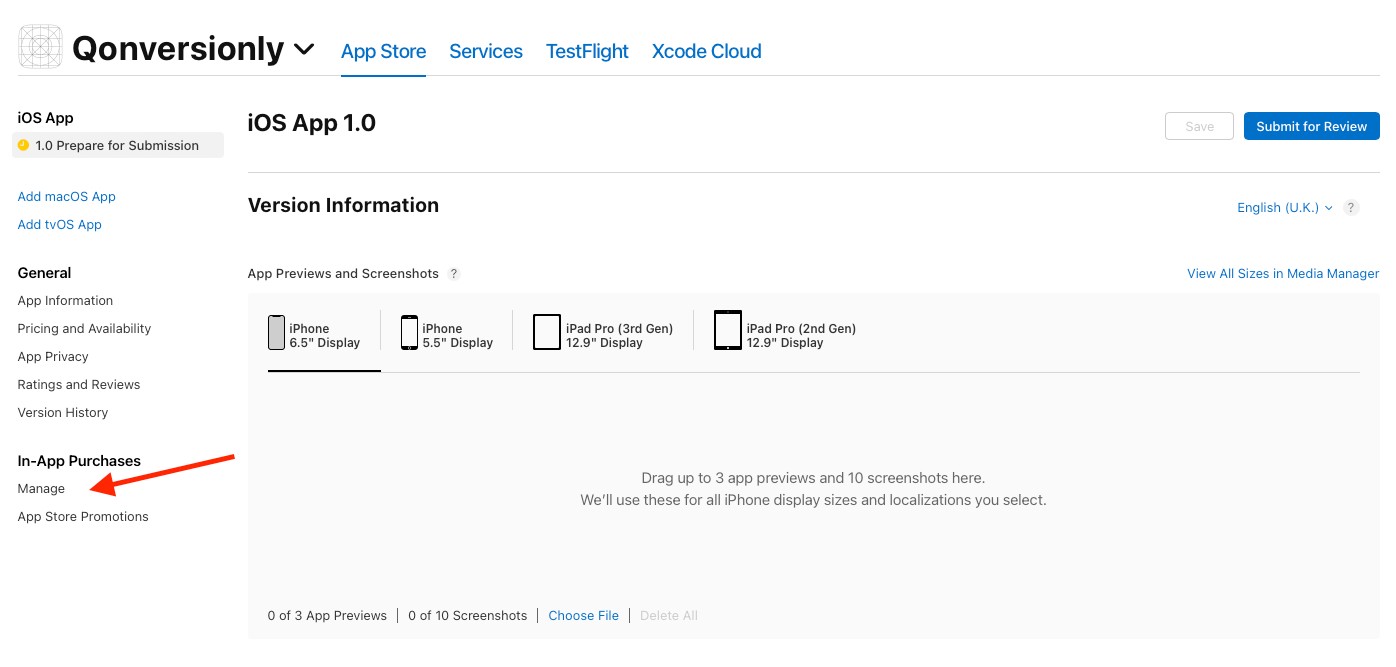Click Add macOS App

tap(66, 196)
